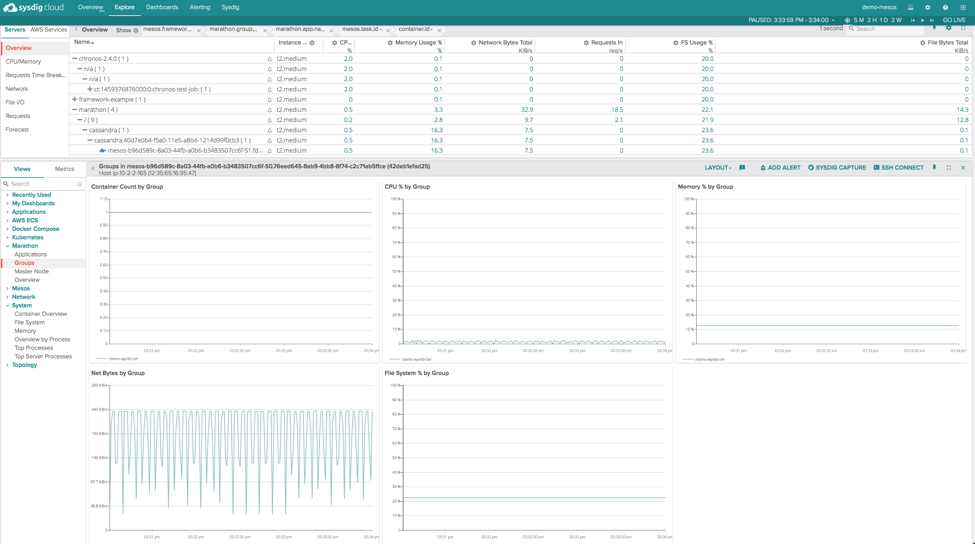Screen dimensions: 975x544
Task: Jump to previous time interval
Action: point(913,20)
